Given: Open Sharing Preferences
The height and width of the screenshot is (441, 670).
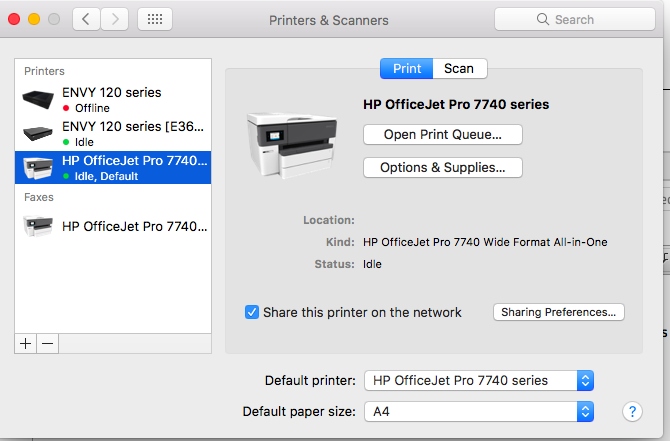Looking at the screenshot, I should [558, 312].
